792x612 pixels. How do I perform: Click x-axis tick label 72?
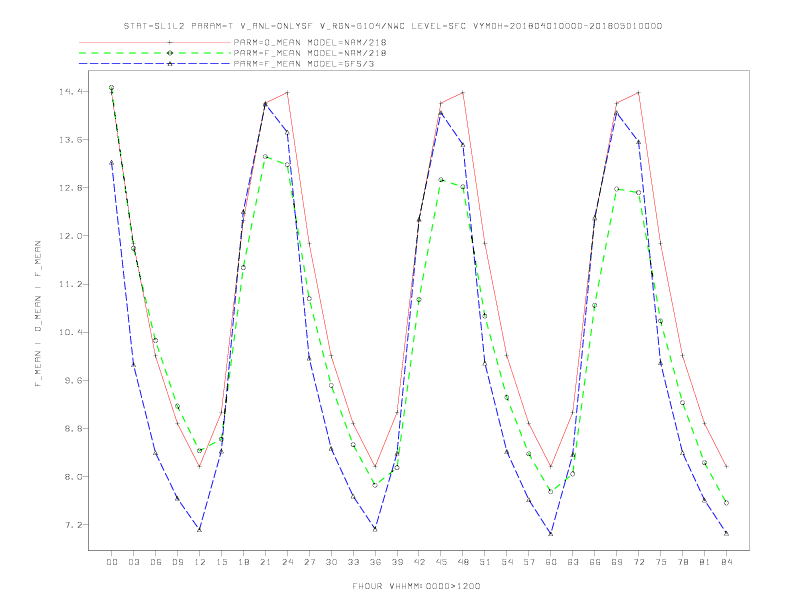click(x=639, y=562)
